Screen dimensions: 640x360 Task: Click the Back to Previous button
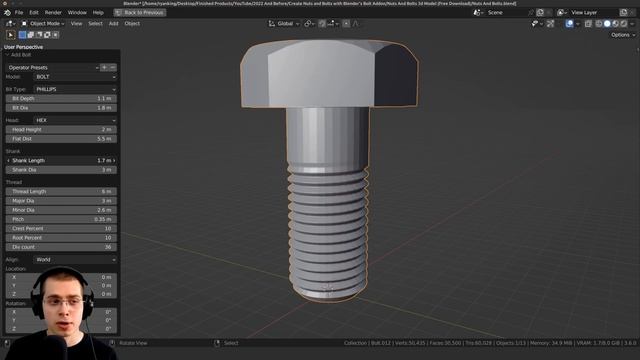click(x=140, y=13)
